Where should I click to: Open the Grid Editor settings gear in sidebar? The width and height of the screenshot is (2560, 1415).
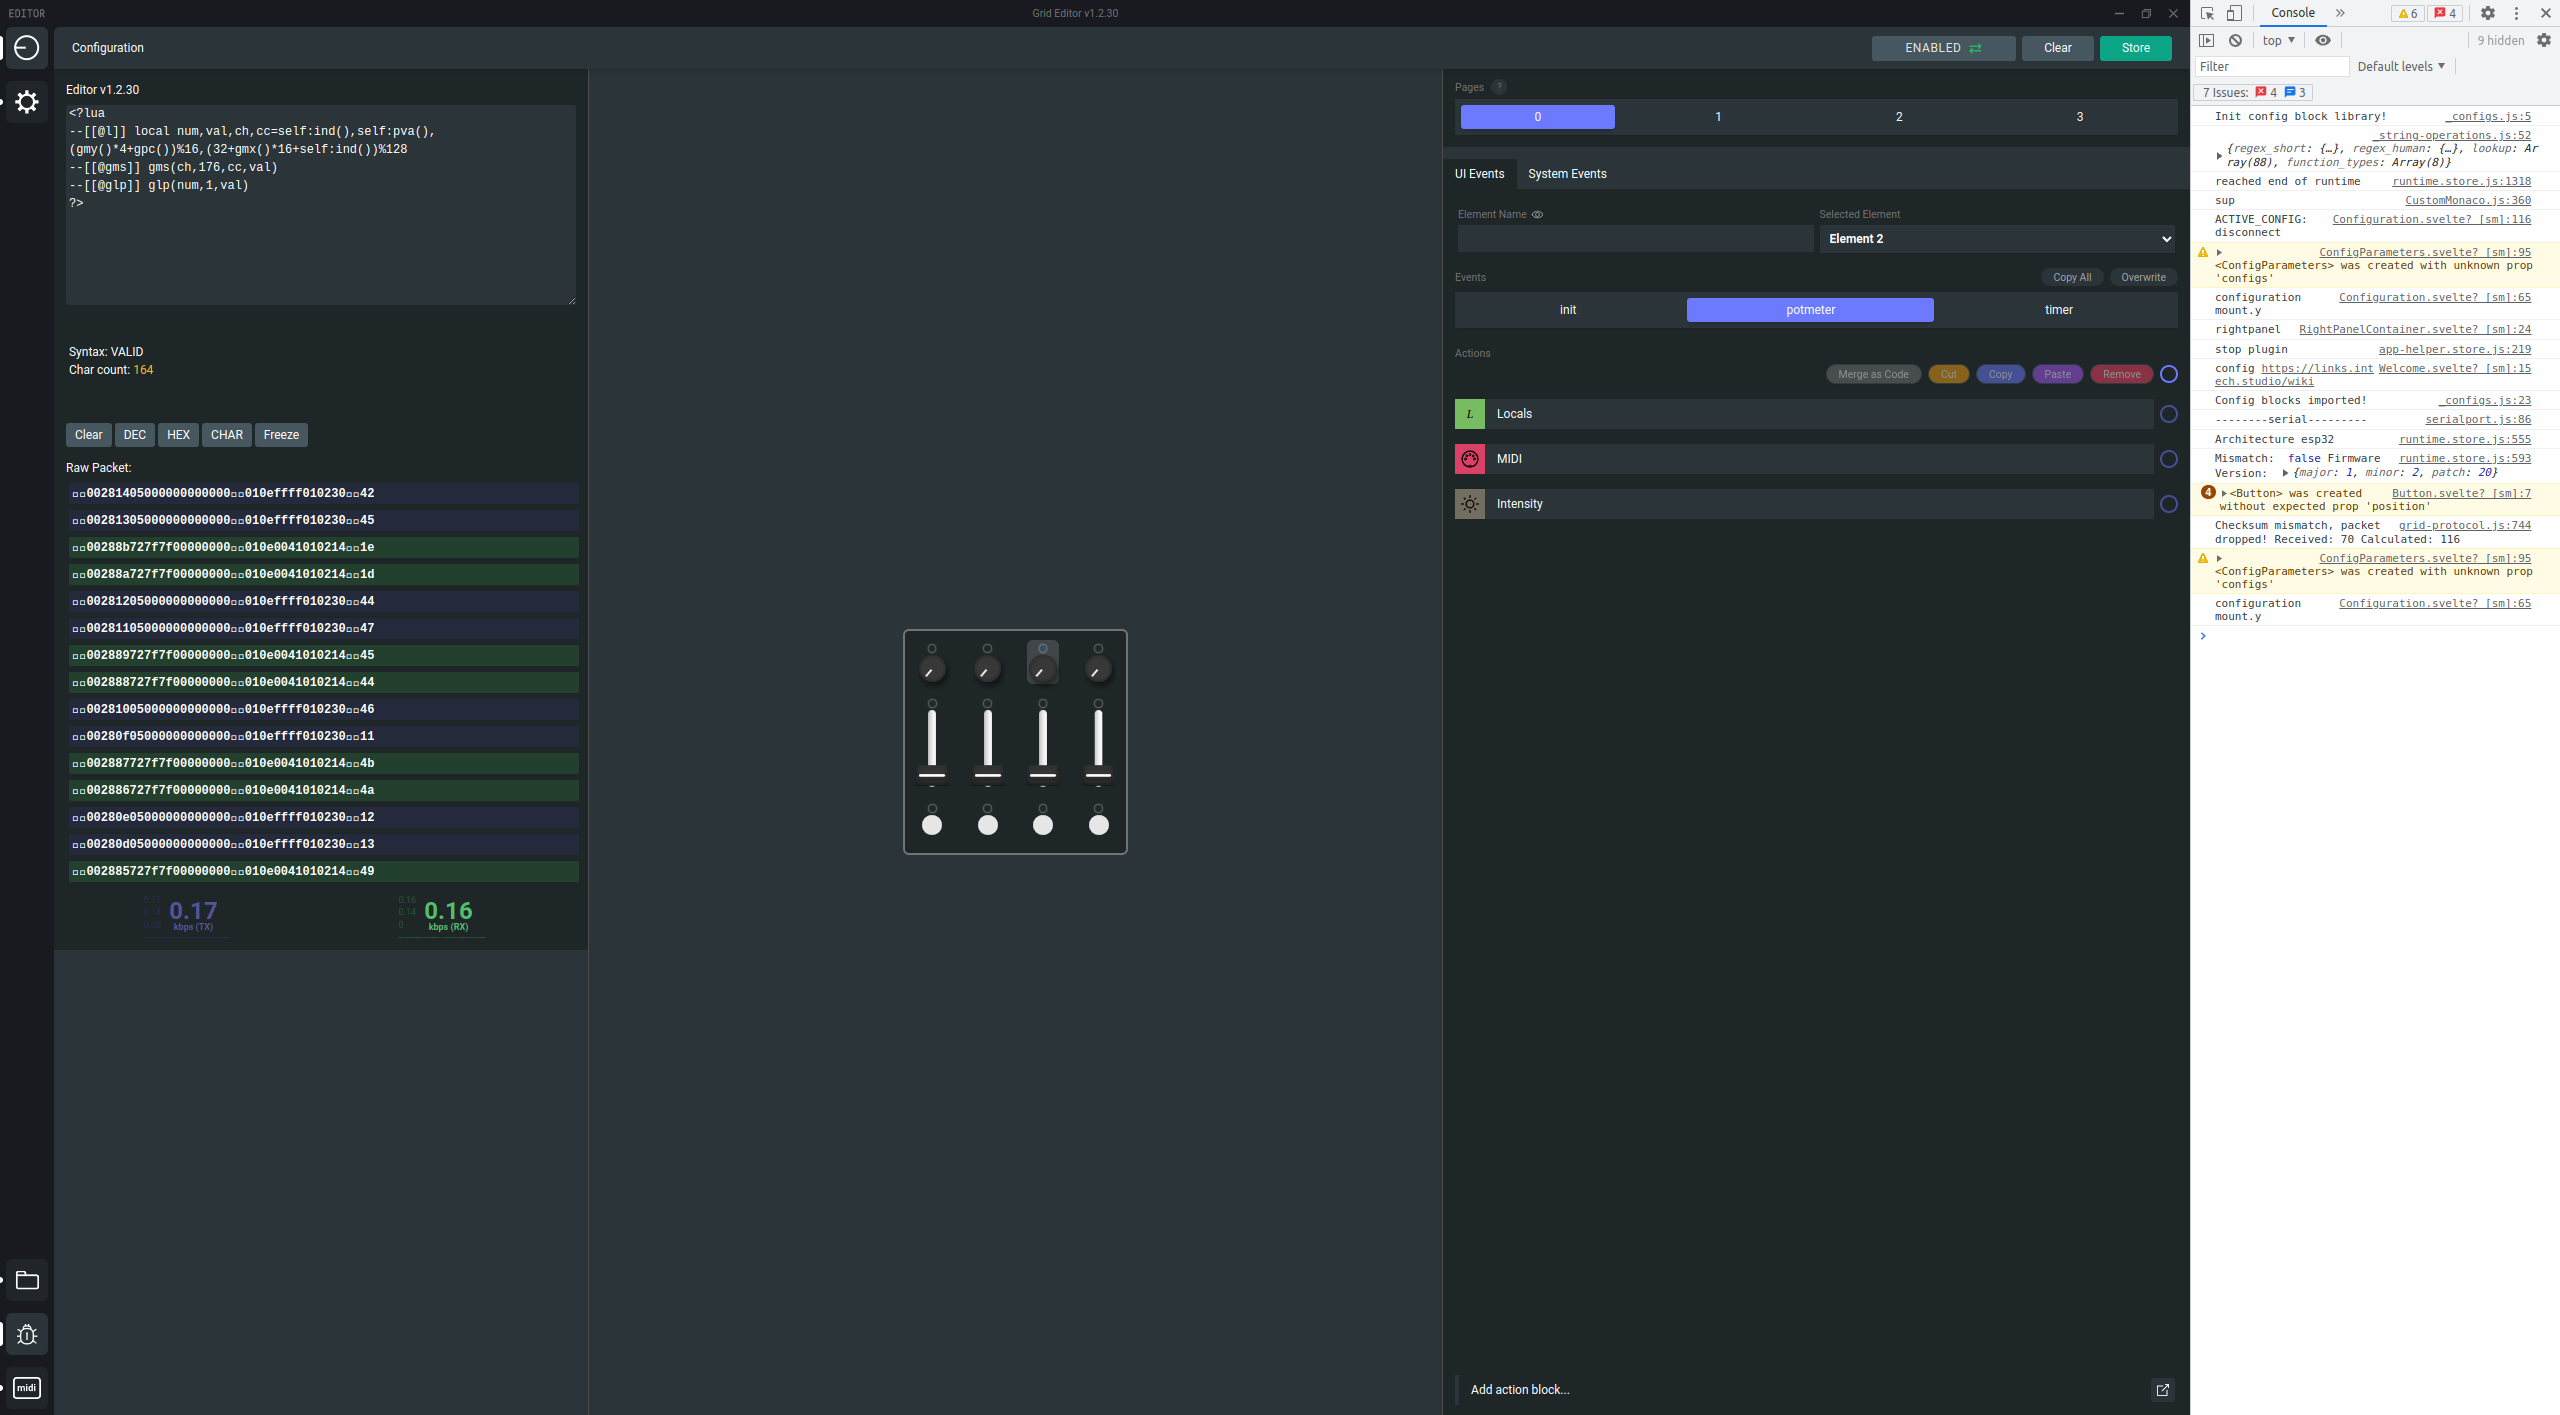26,101
